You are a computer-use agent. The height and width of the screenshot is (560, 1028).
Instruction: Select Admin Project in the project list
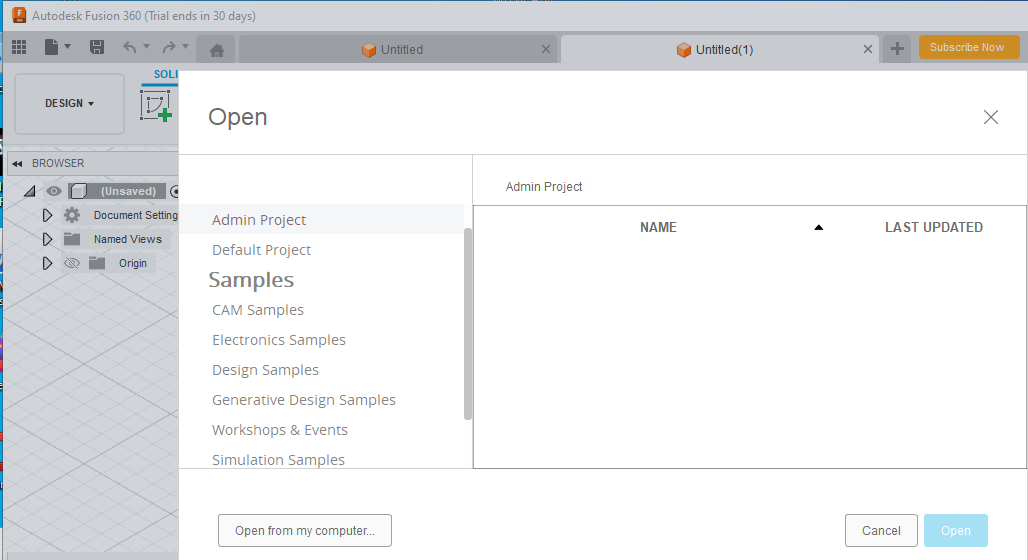pyautogui.click(x=321, y=220)
